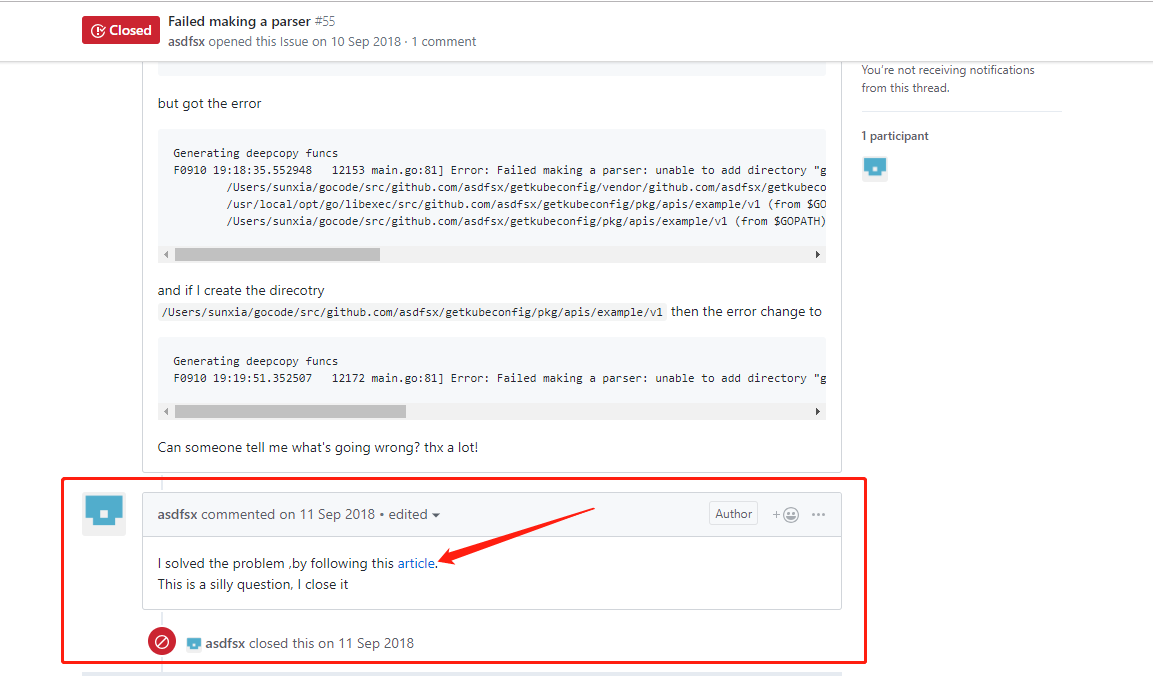1153x681 pixels.
Task: Open participant avatar in the sidebar
Action: pyautogui.click(x=874, y=168)
